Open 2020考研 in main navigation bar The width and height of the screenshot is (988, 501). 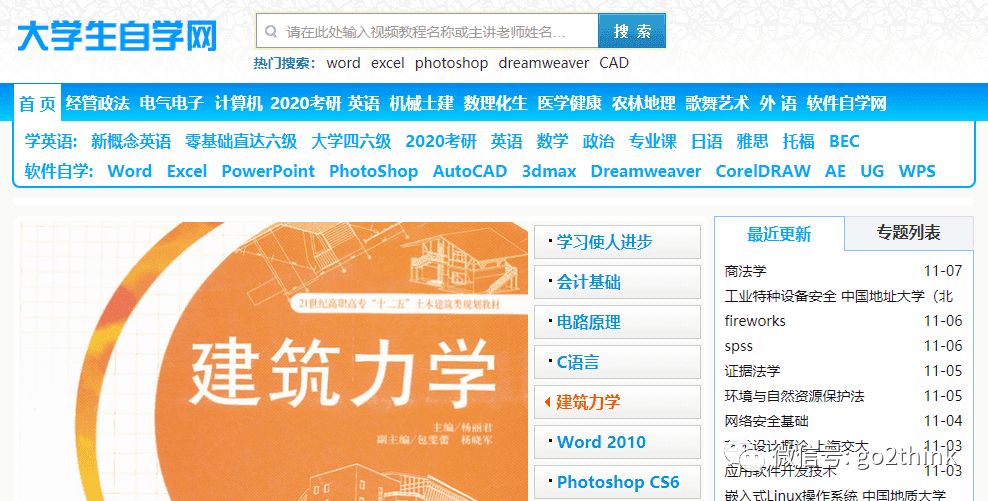point(306,103)
